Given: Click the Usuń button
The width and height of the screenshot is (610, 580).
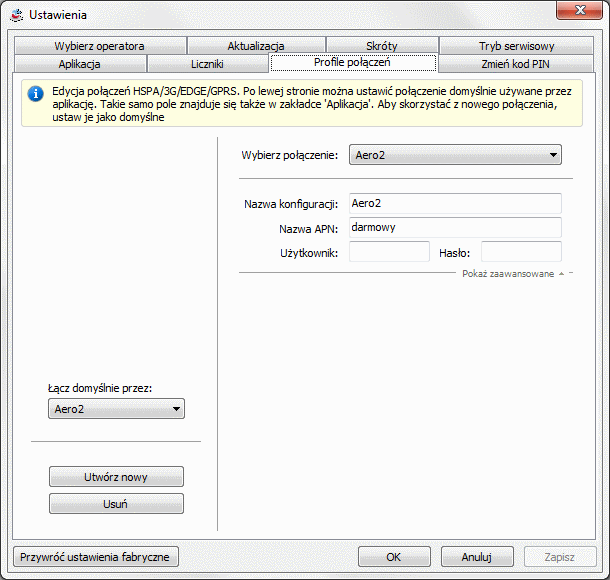Looking at the screenshot, I should pyautogui.click(x=116, y=503).
